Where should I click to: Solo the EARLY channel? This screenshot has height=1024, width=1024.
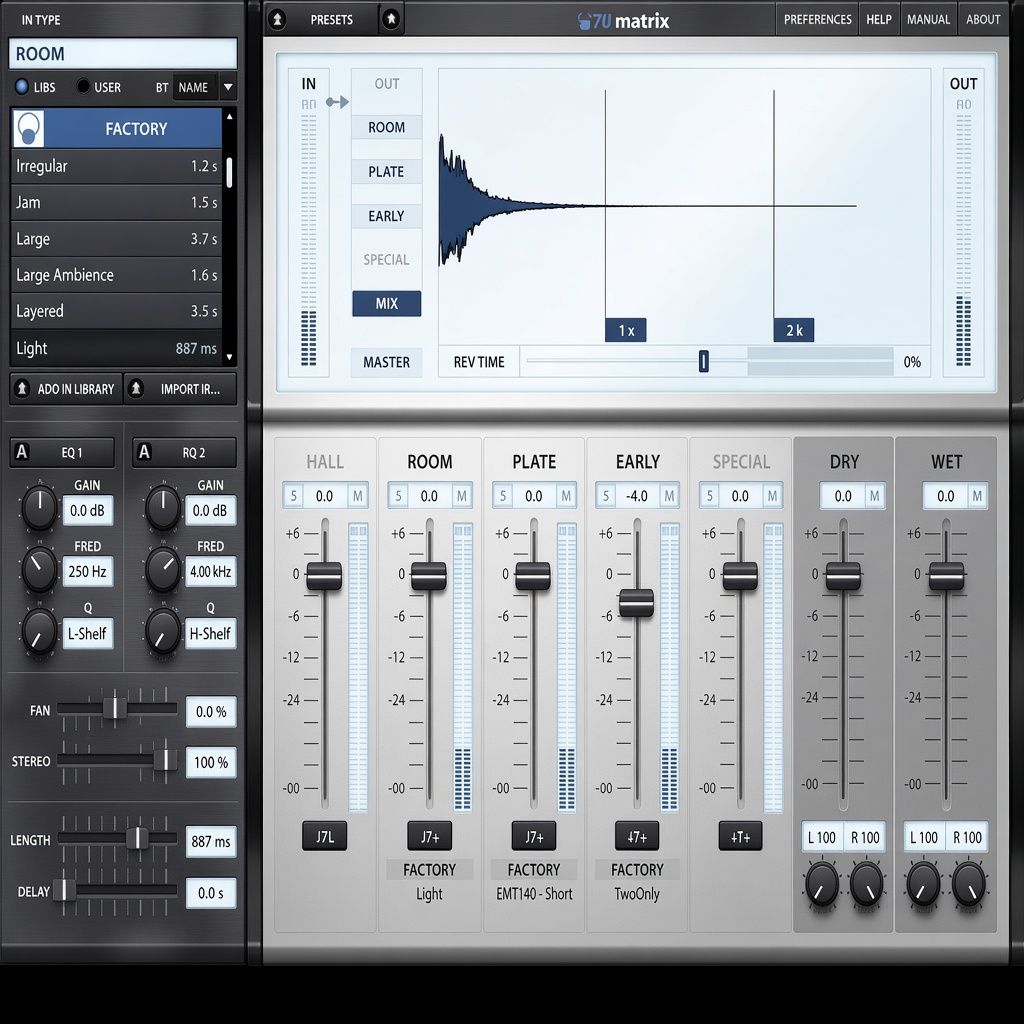pyautogui.click(x=605, y=496)
